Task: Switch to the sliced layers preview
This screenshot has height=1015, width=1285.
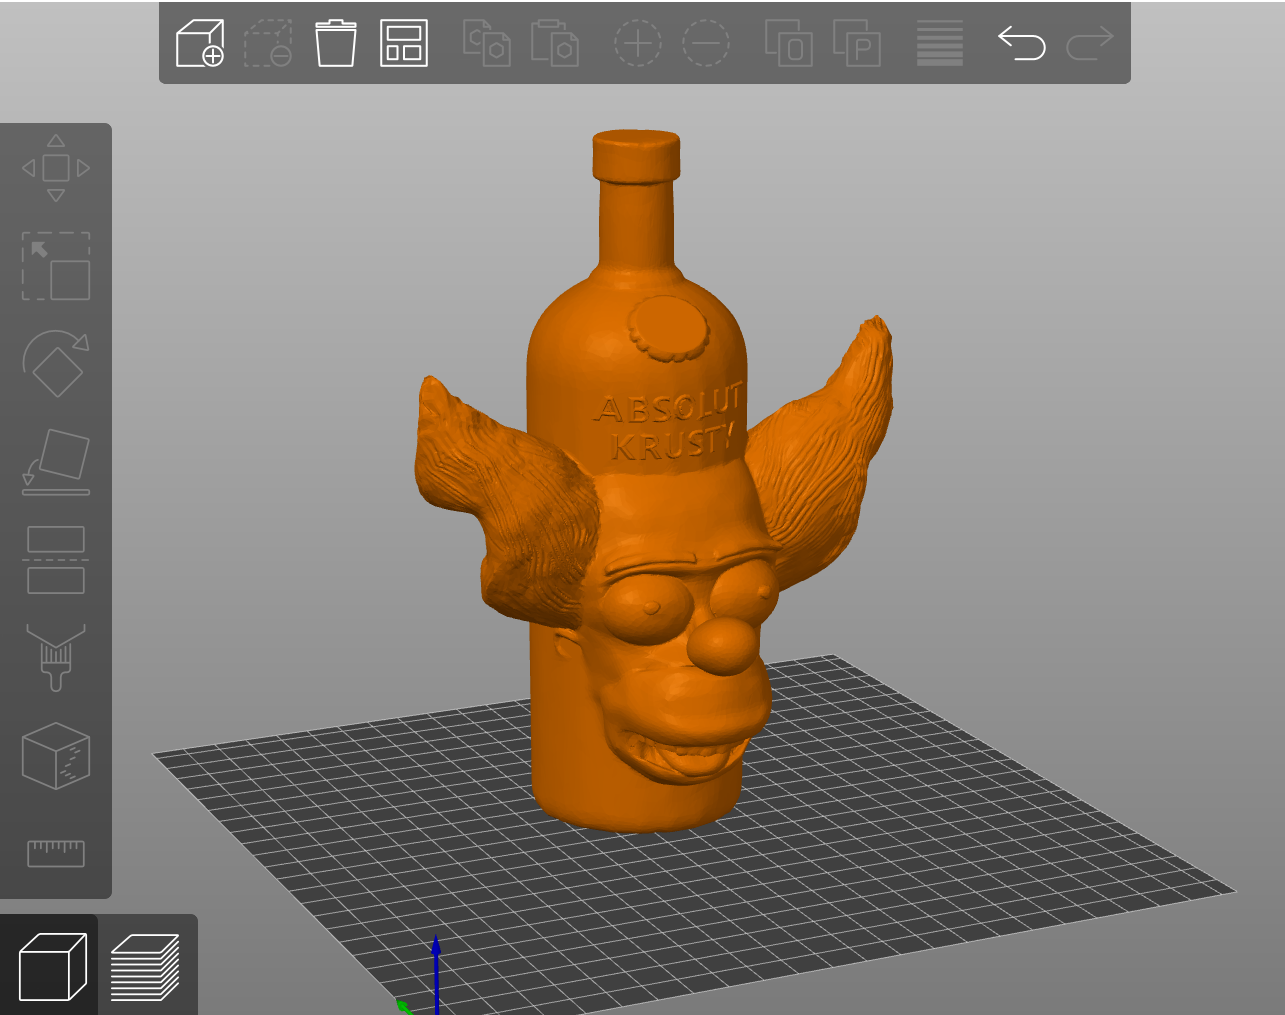Action: click(x=146, y=967)
